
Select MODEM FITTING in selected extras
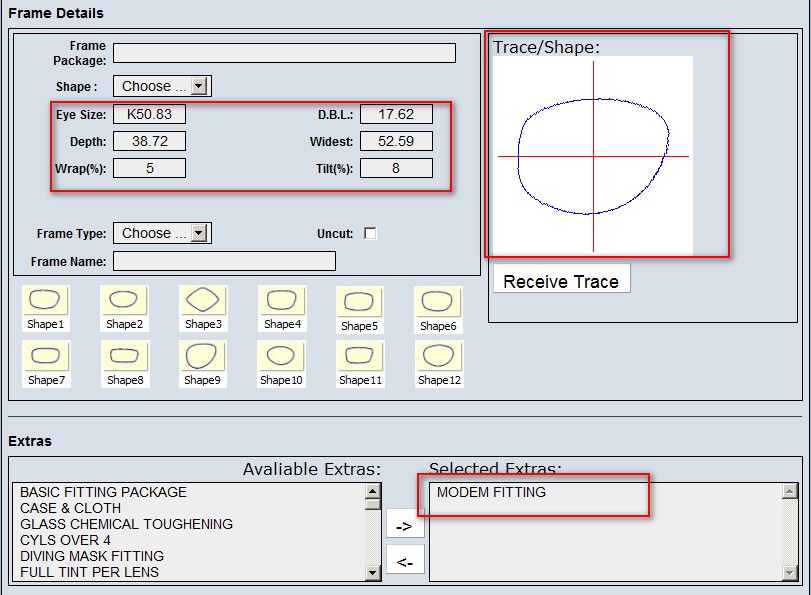click(491, 492)
